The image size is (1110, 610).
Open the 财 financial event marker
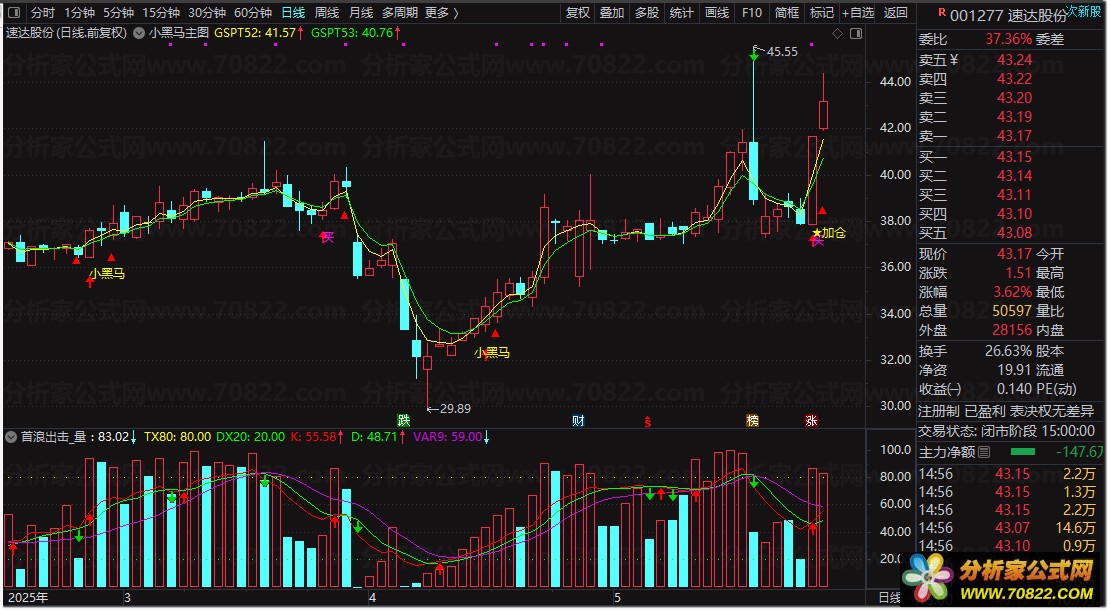[578, 420]
